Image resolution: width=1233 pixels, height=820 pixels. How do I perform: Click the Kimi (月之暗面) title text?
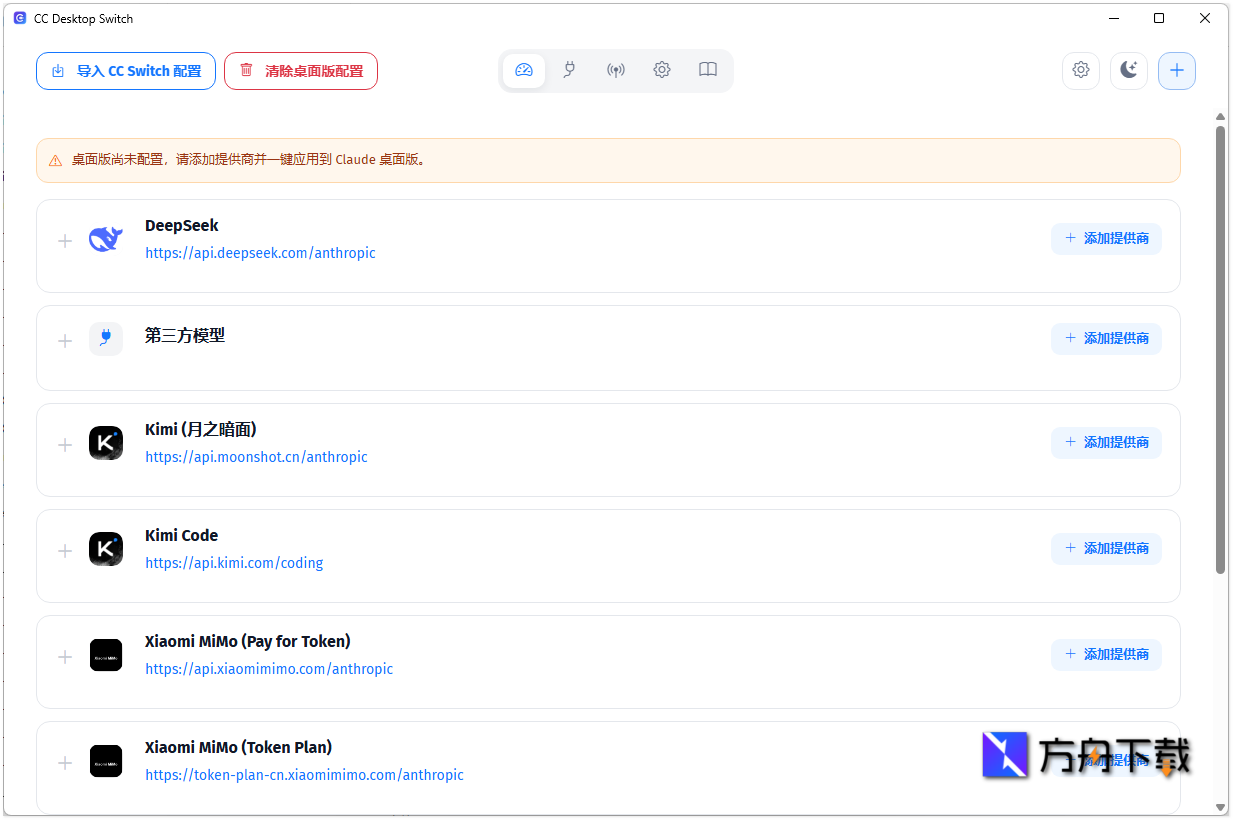tap(201, 430)
